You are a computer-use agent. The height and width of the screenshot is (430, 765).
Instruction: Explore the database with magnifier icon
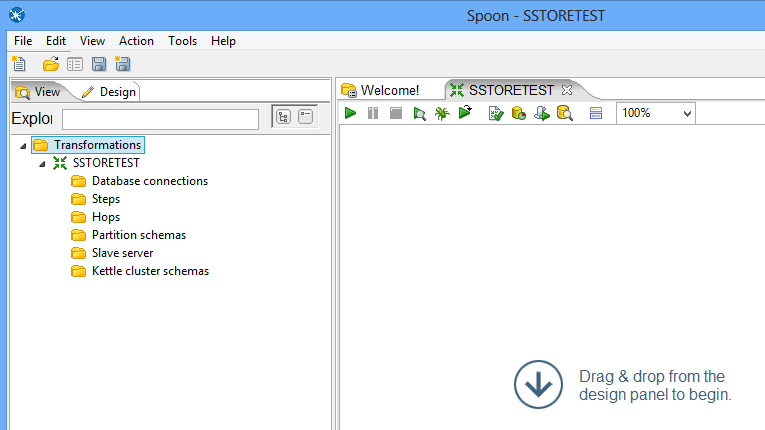coord(564,113)
